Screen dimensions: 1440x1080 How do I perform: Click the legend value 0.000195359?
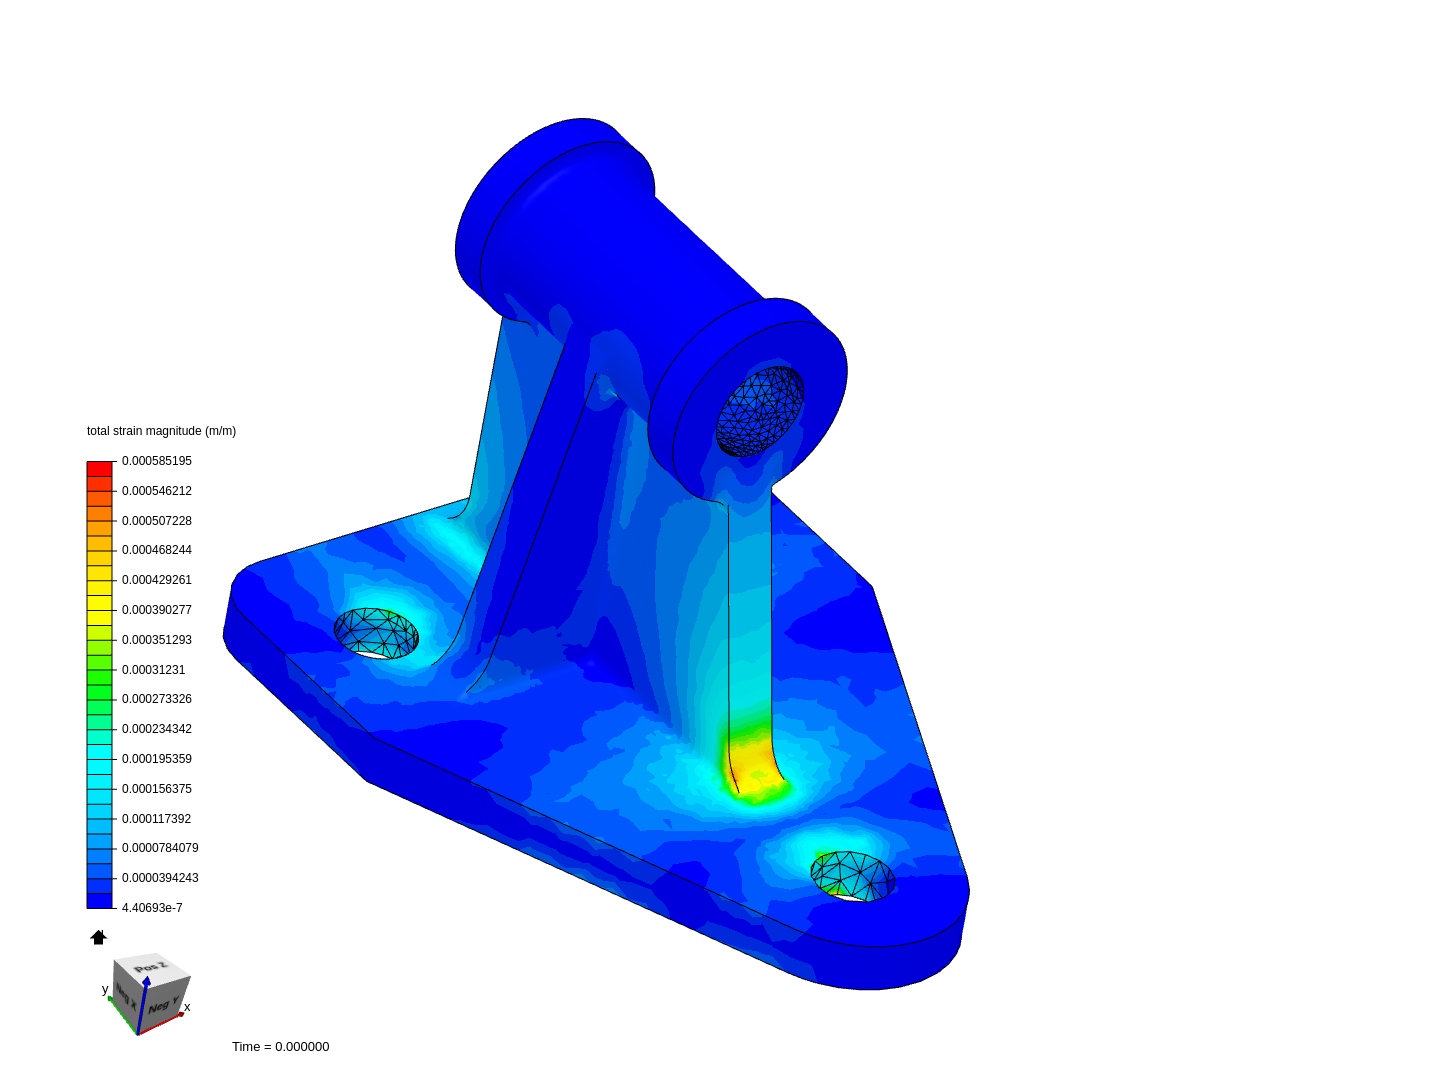point(157,759)
